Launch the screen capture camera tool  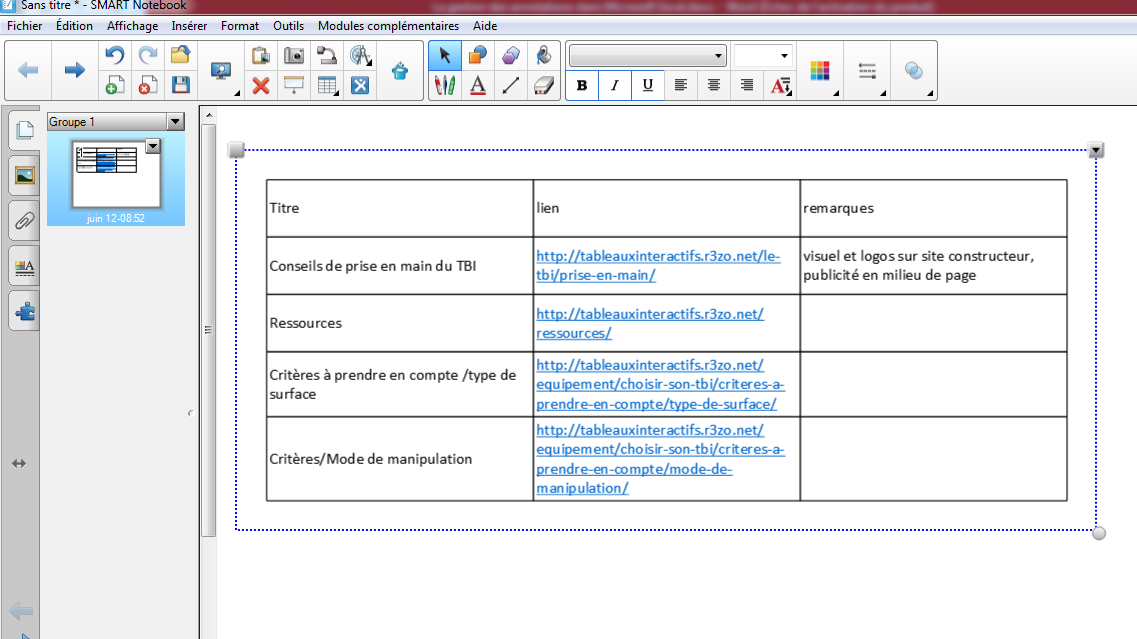pos(294,55)
